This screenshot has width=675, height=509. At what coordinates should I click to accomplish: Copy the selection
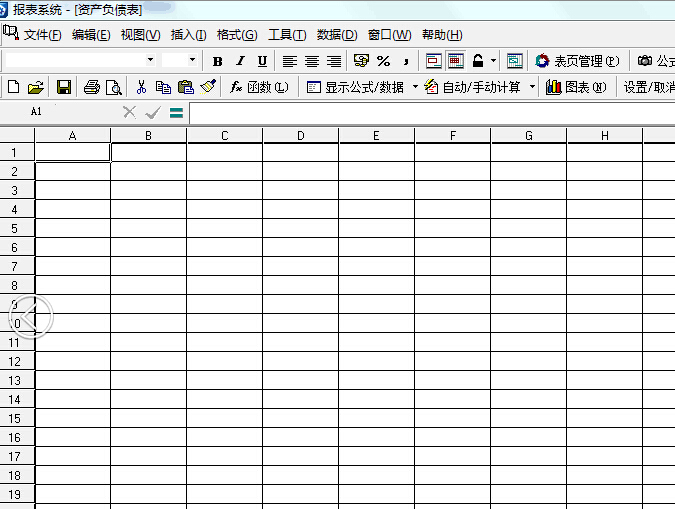pos(163,87)
